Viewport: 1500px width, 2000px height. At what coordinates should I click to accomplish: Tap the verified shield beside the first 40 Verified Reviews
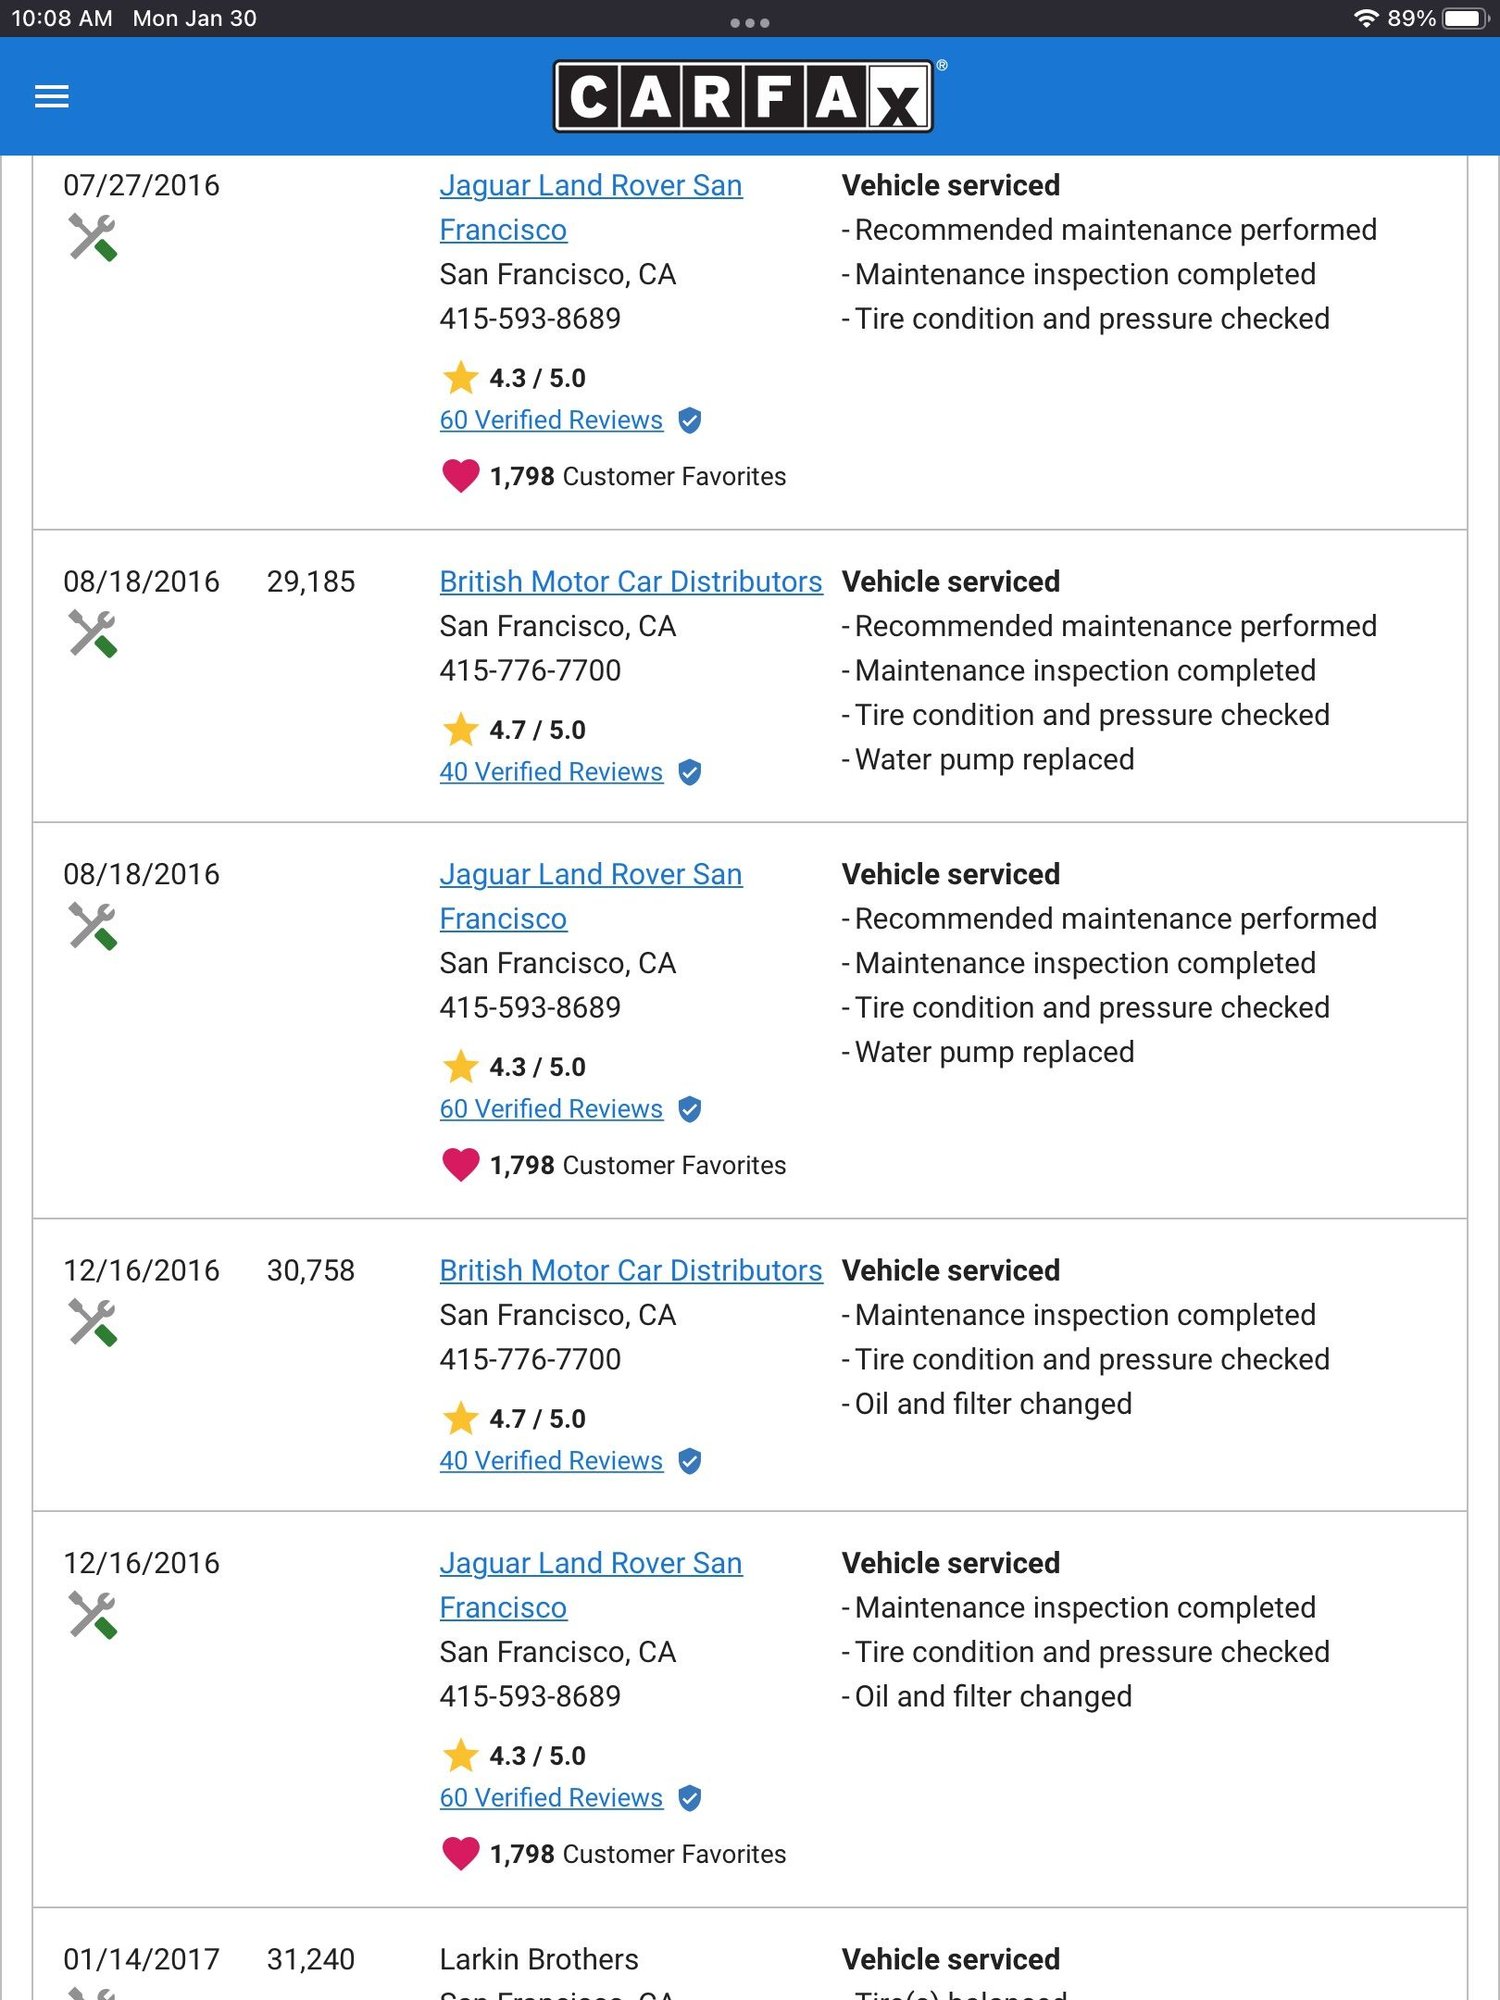[690, 772]
